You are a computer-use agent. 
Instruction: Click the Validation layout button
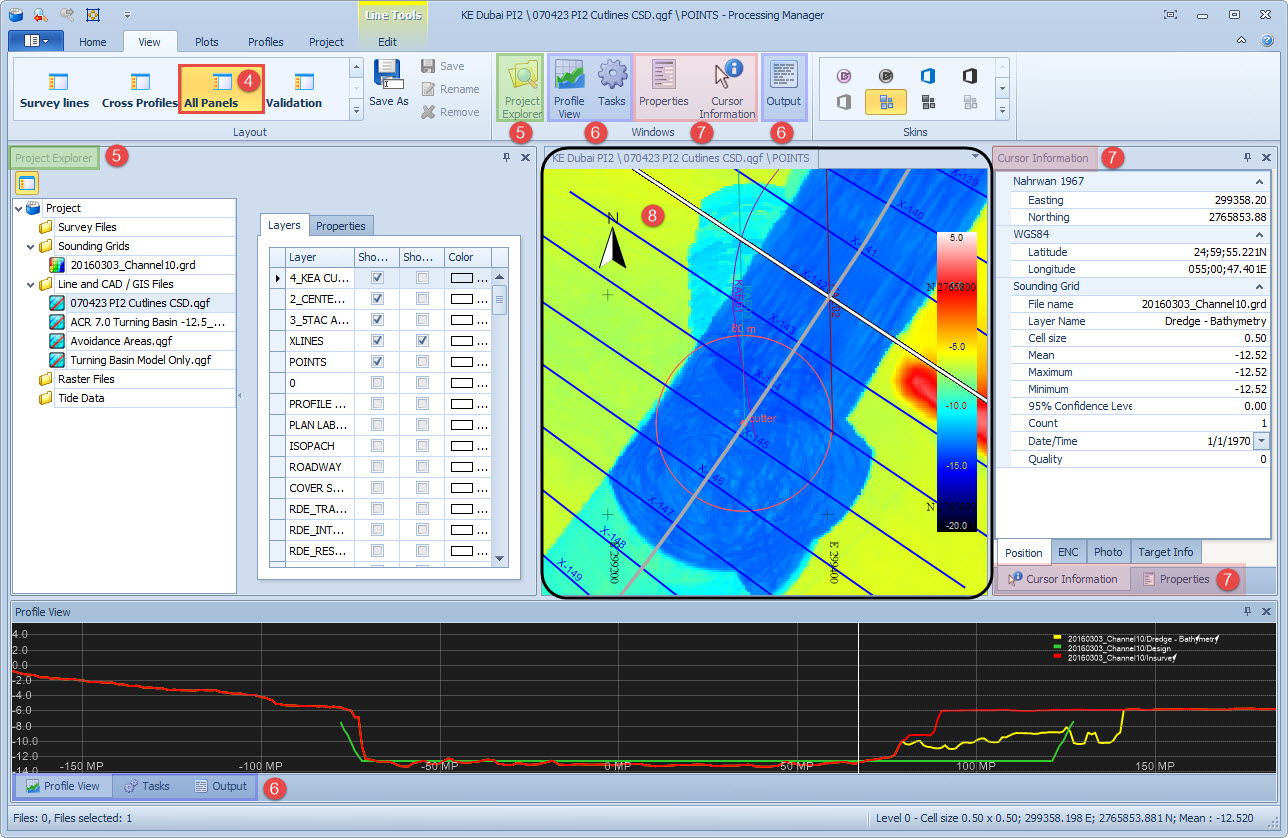pyautogui.click(x=294, y=90)
